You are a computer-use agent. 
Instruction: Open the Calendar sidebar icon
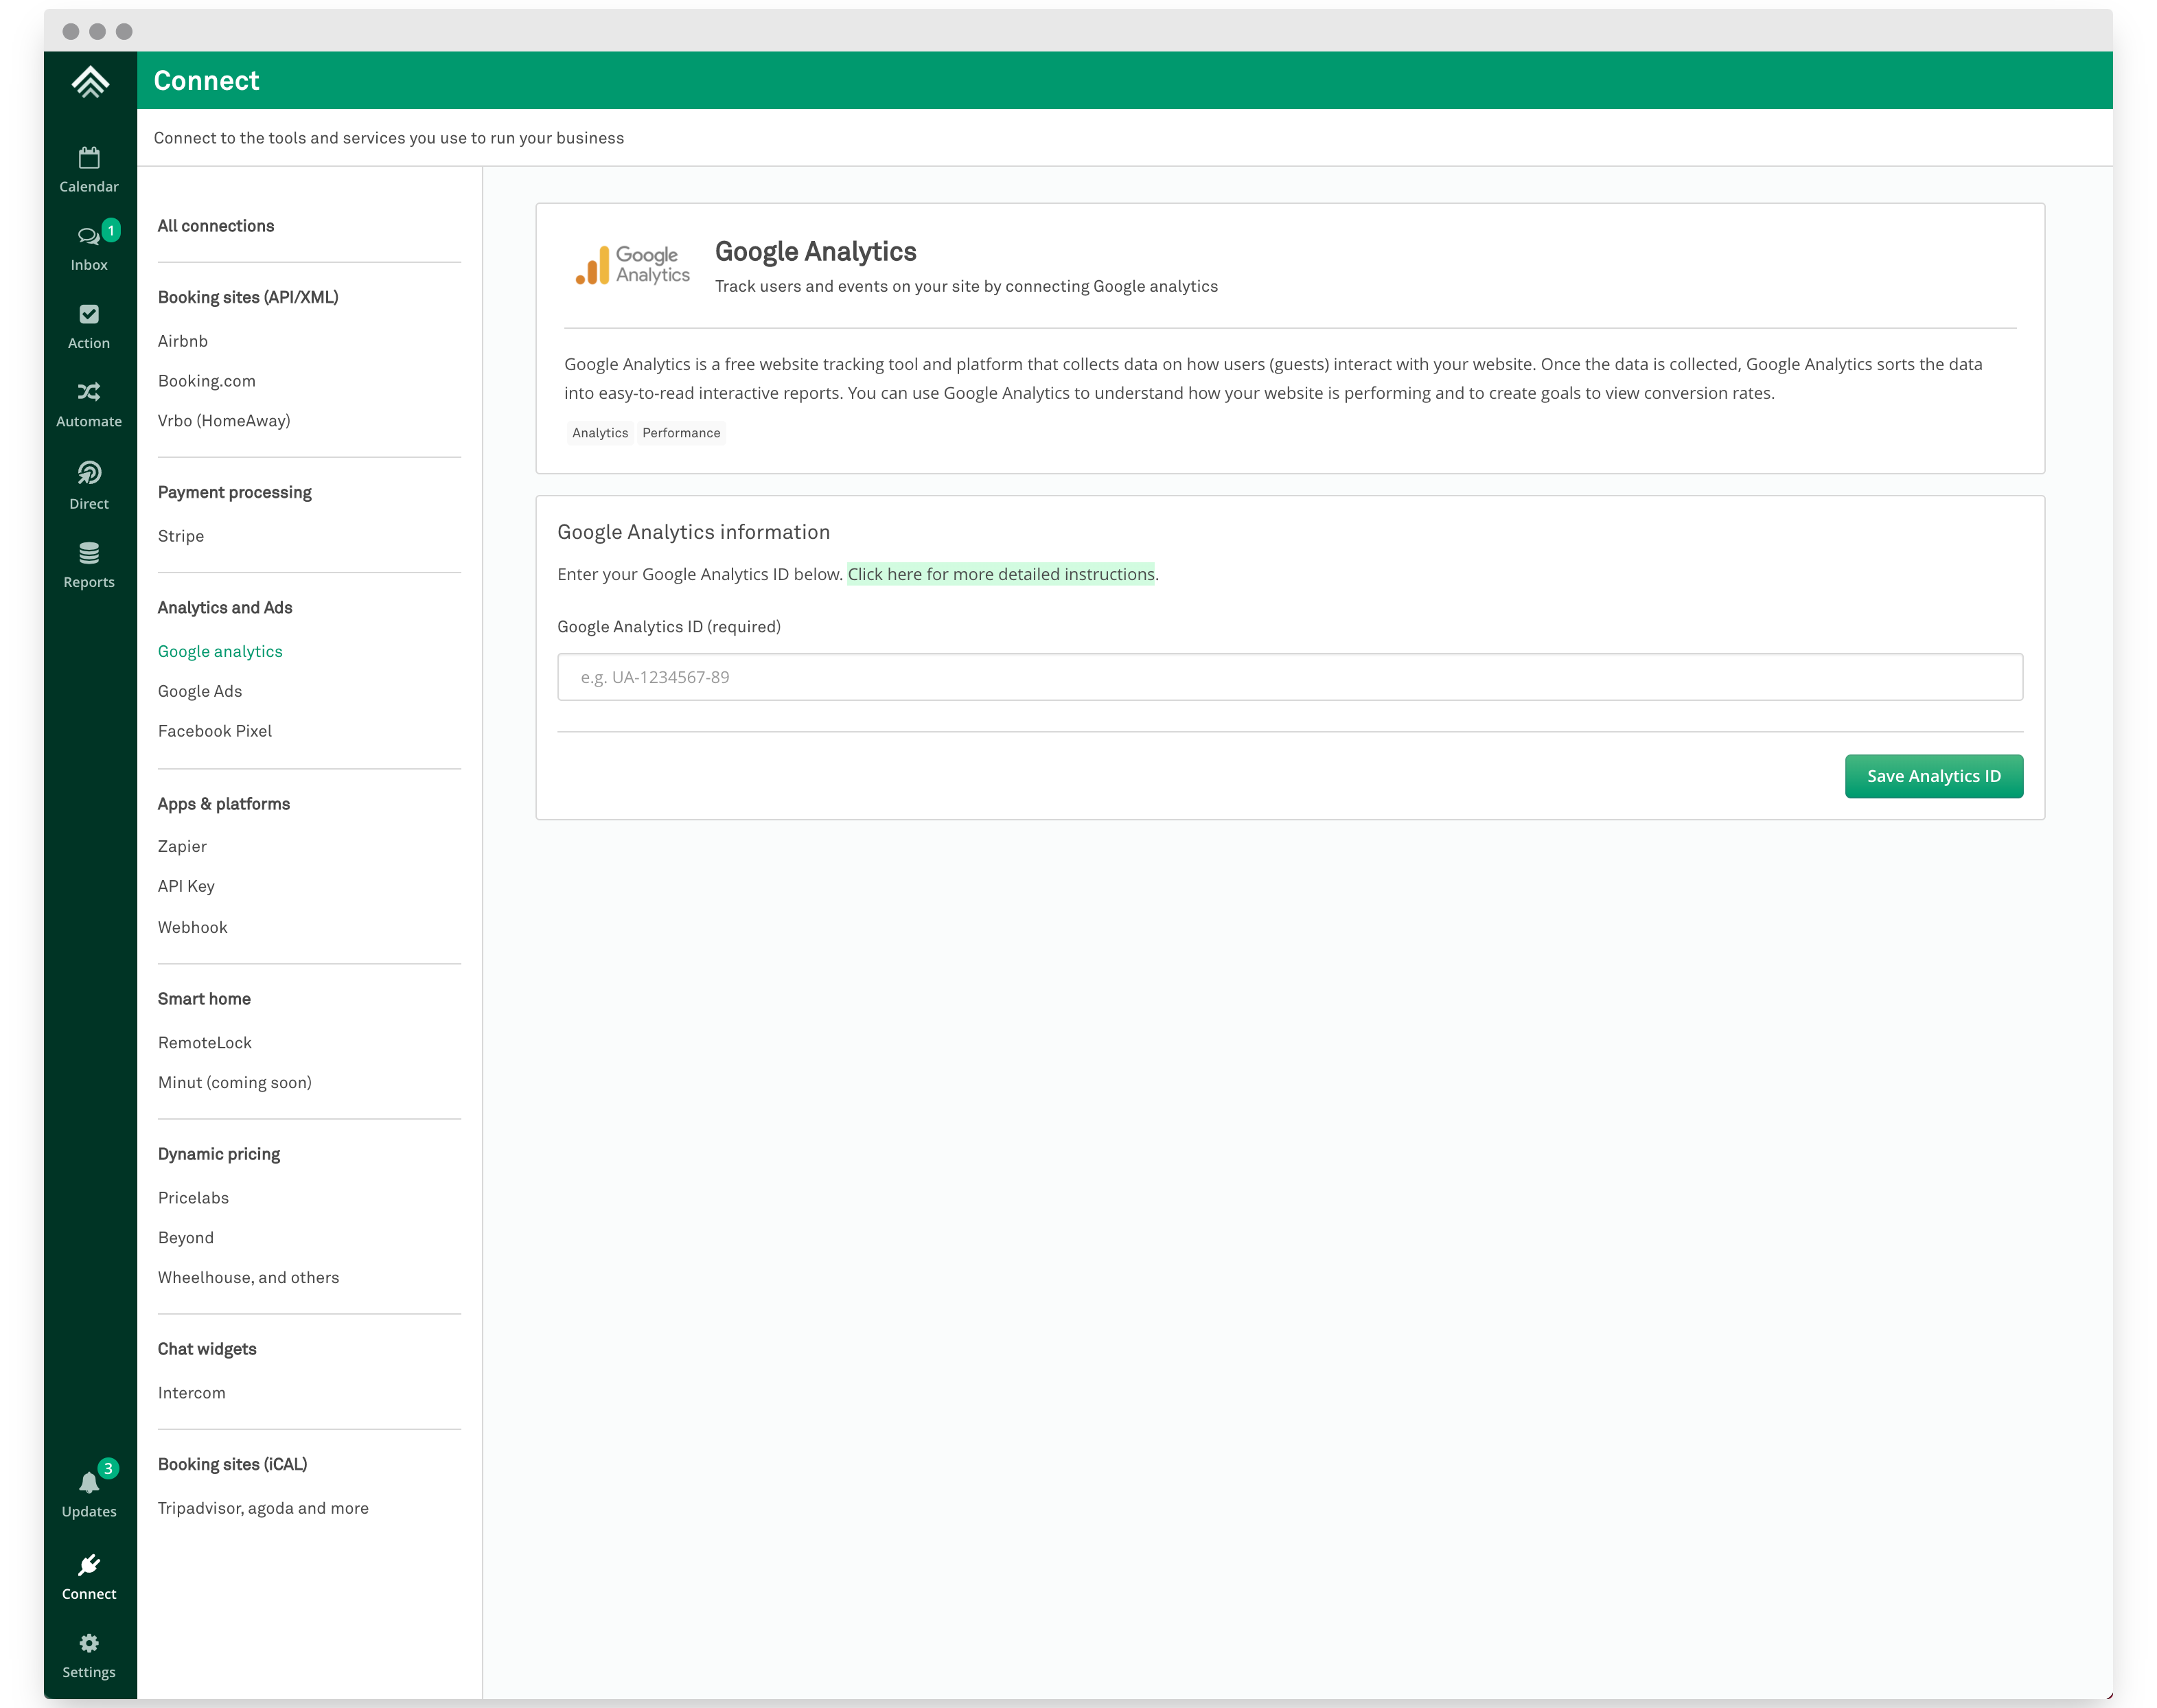(x=89, y=169)
